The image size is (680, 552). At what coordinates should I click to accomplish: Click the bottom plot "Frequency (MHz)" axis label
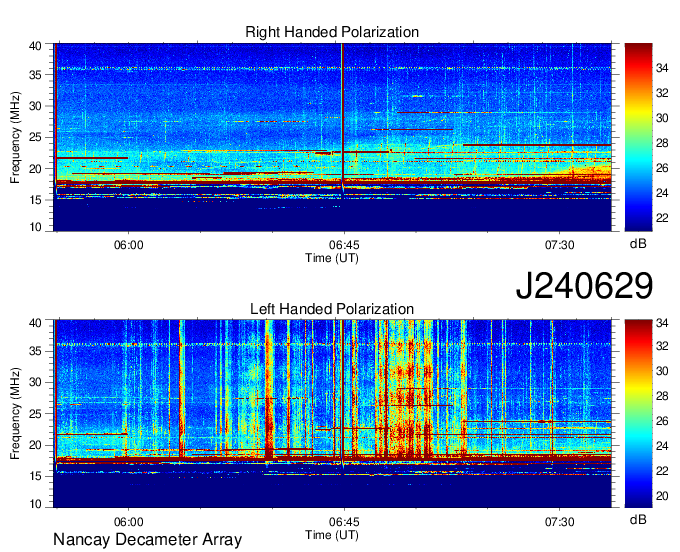coord(15,414)
